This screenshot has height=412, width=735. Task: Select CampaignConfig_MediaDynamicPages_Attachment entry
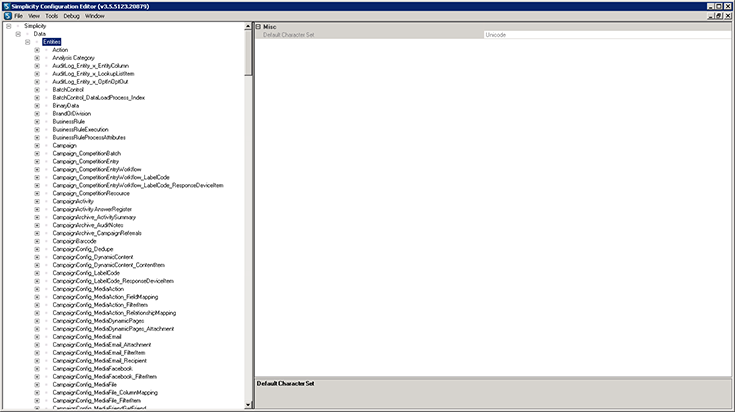(113, 329)
